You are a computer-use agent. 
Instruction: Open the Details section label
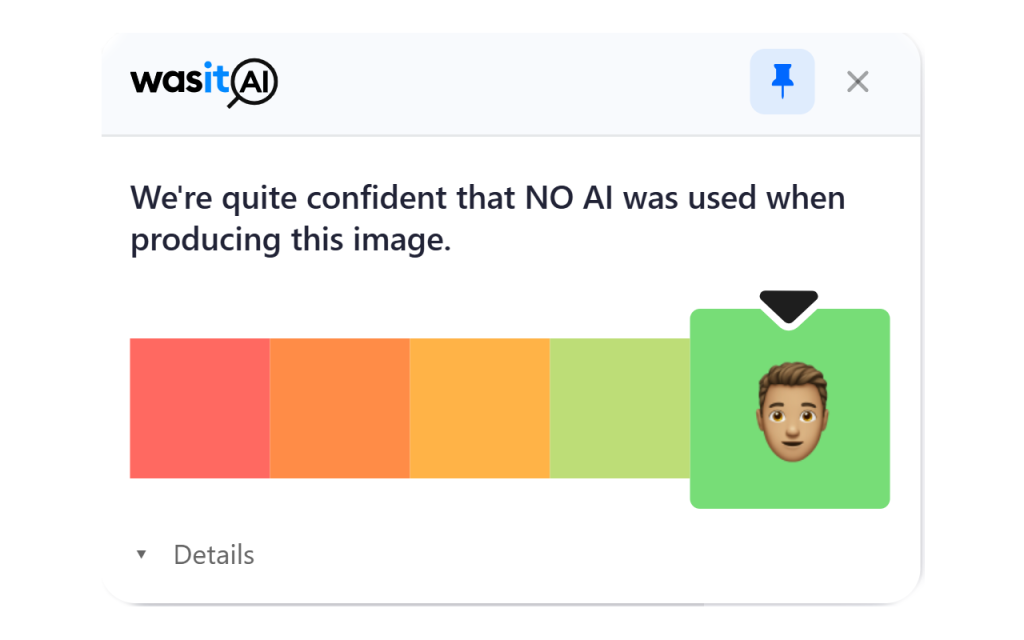coord(214,554)
